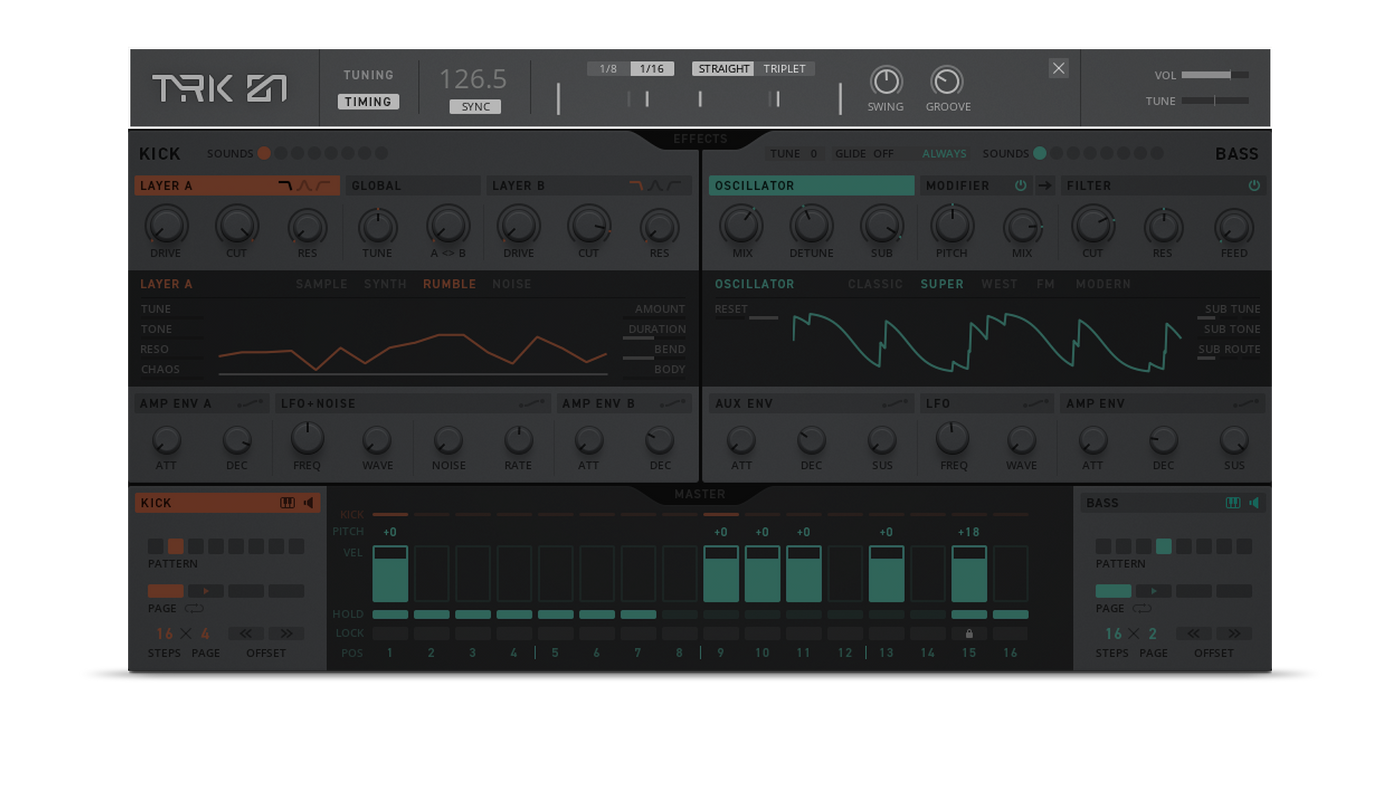The height and width of the screenshot is (804, 1400).
Task: Click the AMP ENV A curve icon
Action: tap(251, 404)
